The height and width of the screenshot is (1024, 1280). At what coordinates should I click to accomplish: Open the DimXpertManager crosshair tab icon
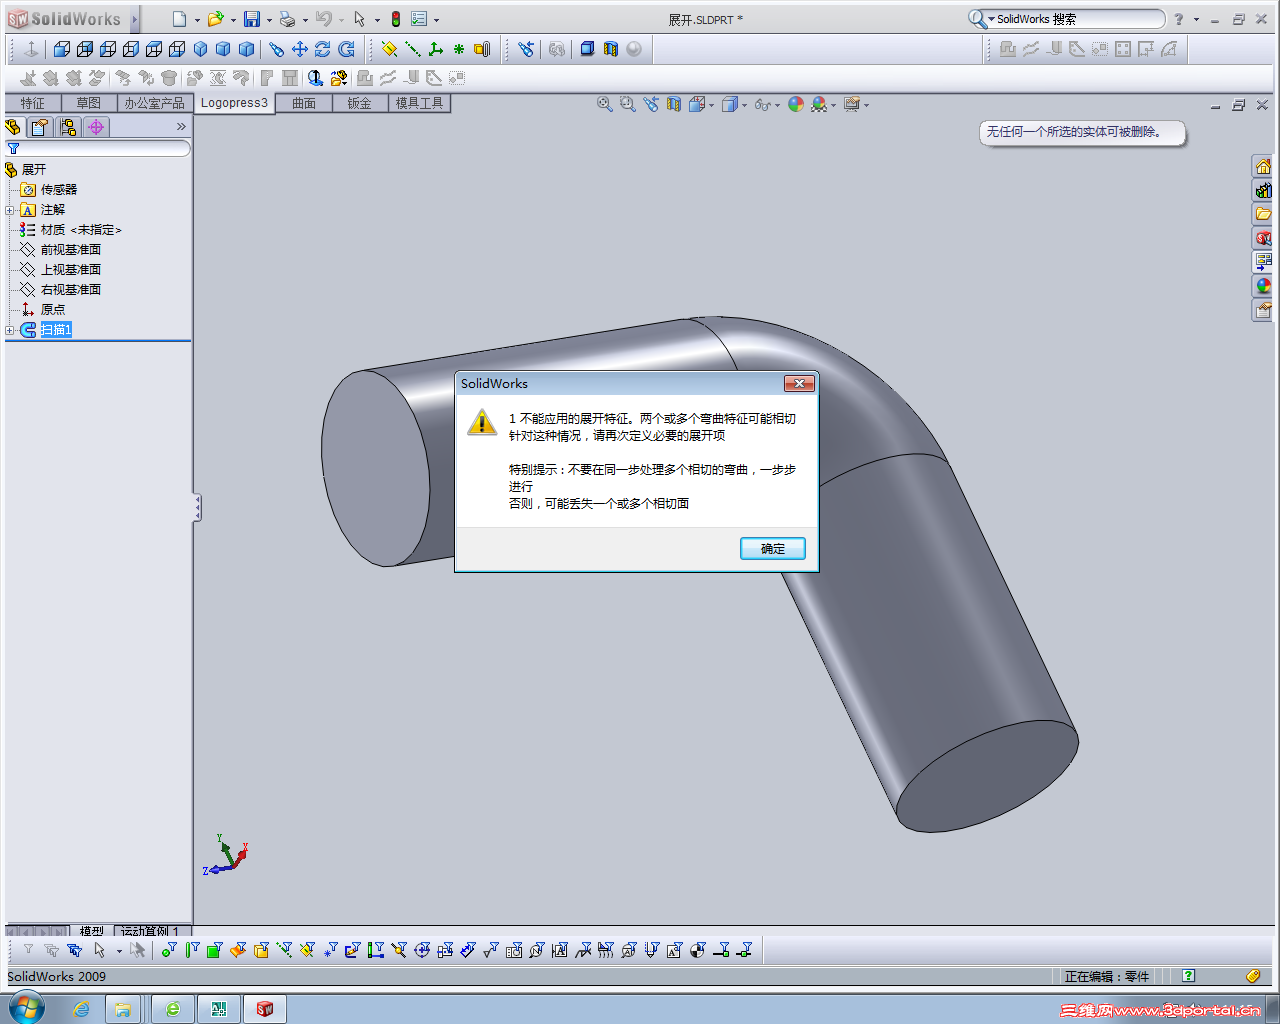coord(96,127)
